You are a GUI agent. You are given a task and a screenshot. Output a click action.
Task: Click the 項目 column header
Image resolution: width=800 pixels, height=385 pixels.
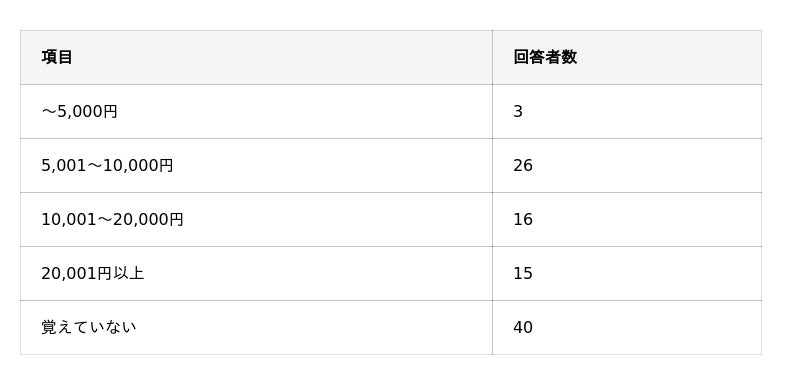click(57, 57)
